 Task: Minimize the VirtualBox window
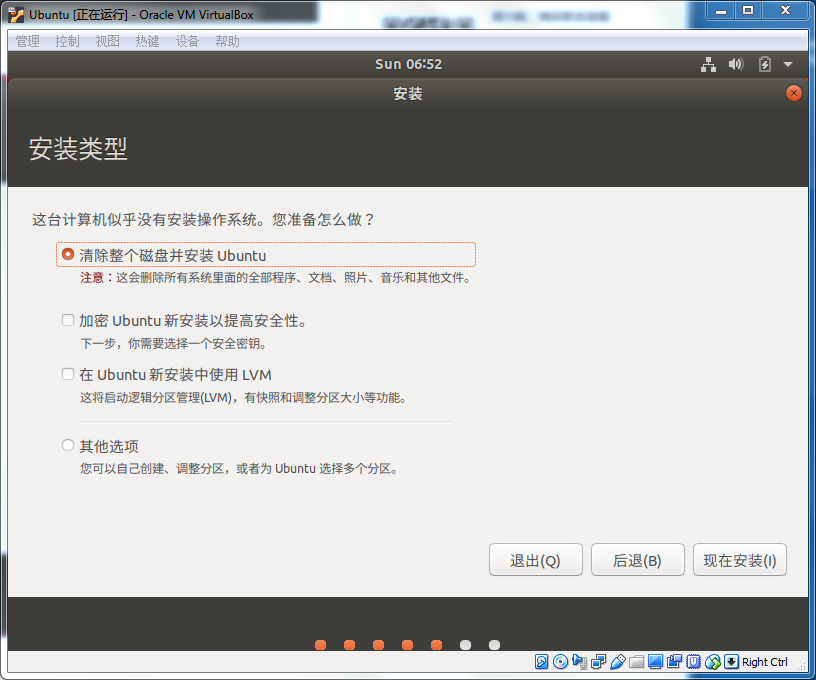click(721, 10)
